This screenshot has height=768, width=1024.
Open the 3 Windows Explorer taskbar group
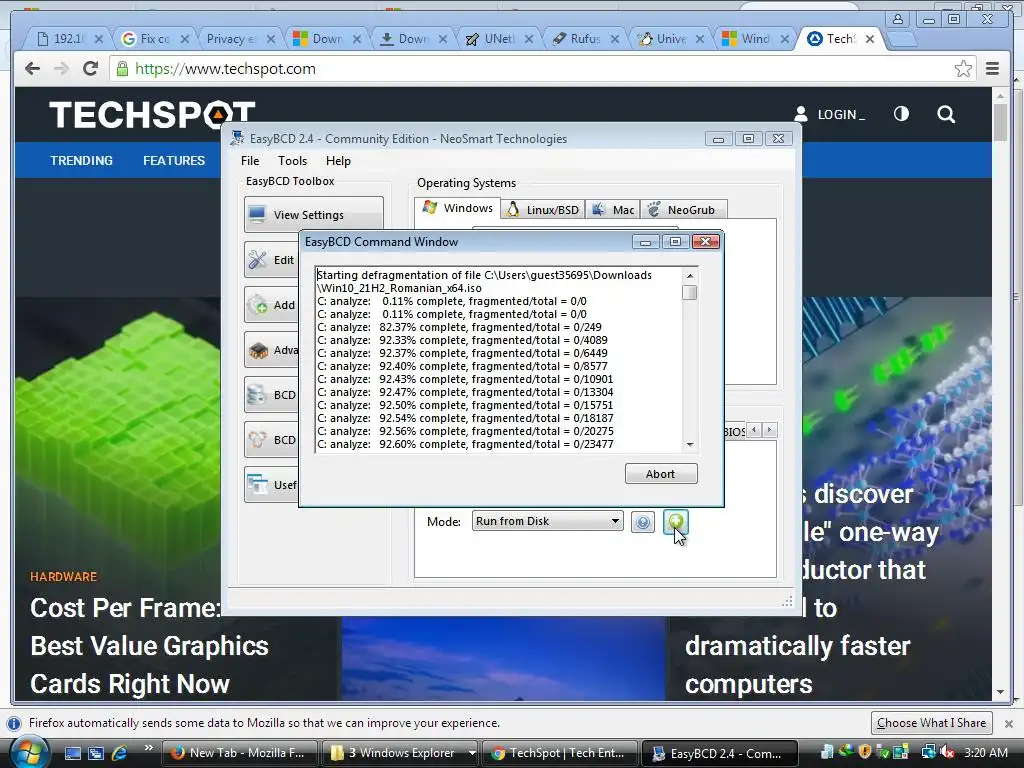point(400,753)
